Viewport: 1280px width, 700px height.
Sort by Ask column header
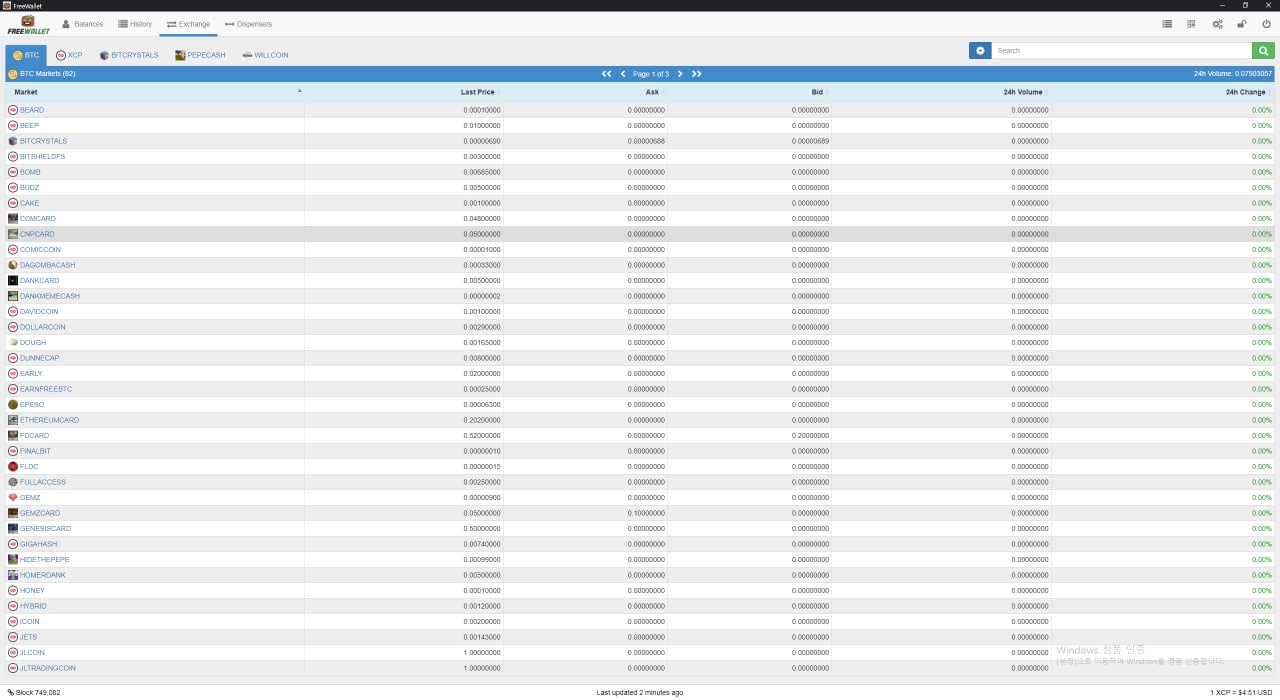(x=585, y=92)
